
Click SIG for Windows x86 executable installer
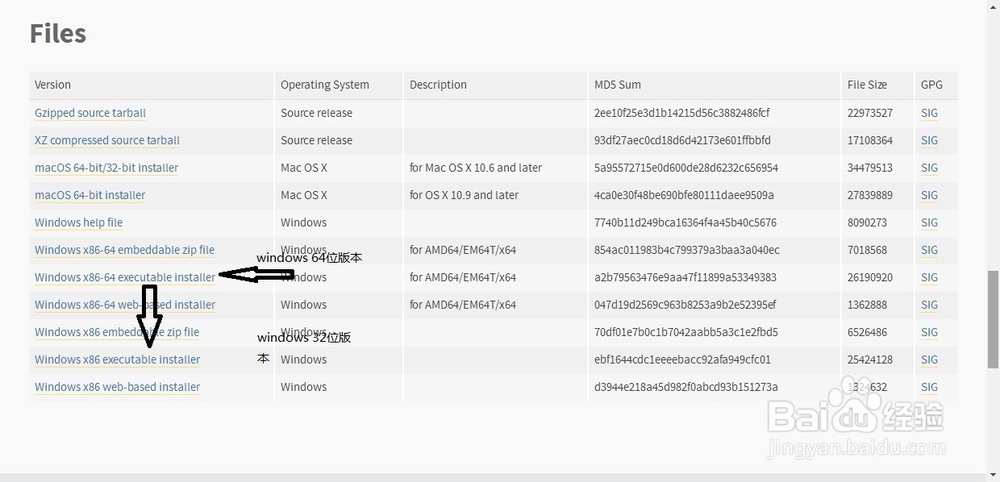[929, 360]
